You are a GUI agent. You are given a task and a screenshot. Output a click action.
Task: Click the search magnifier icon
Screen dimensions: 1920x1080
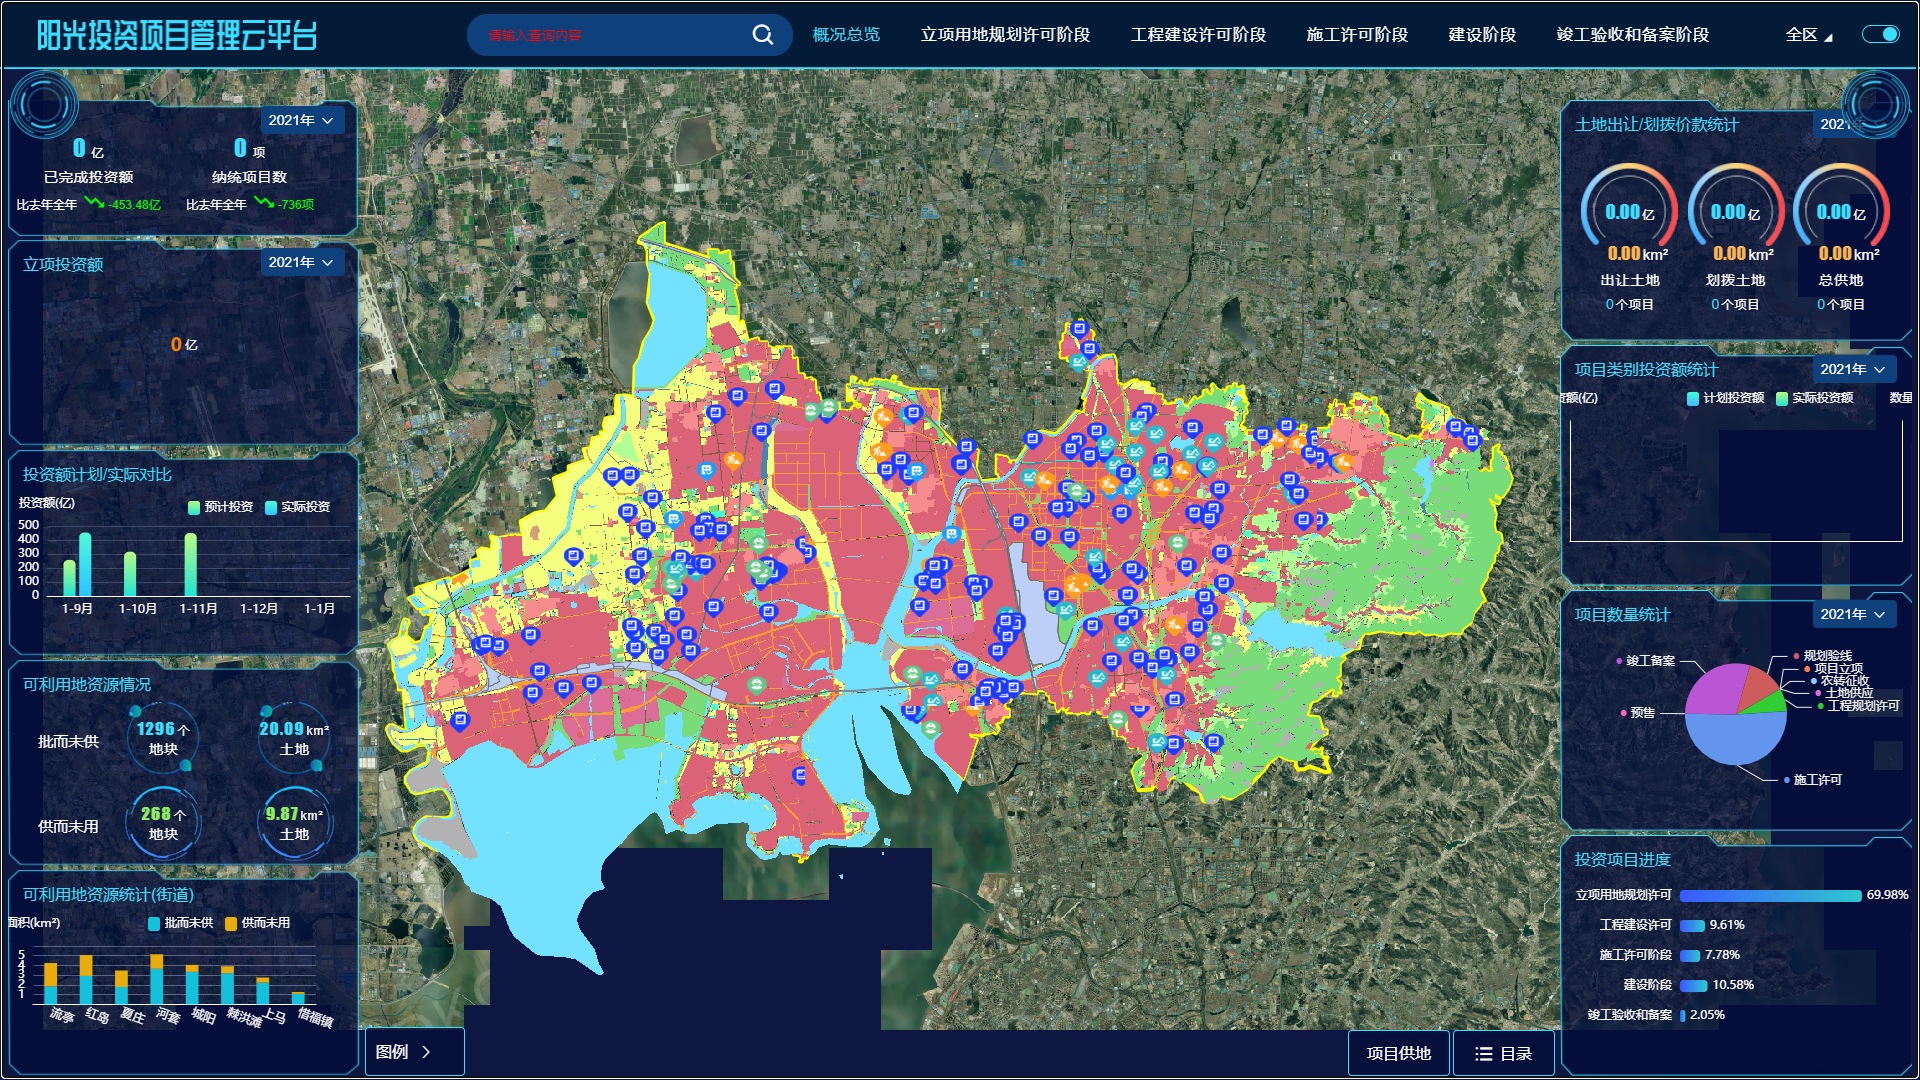(762, 35)
